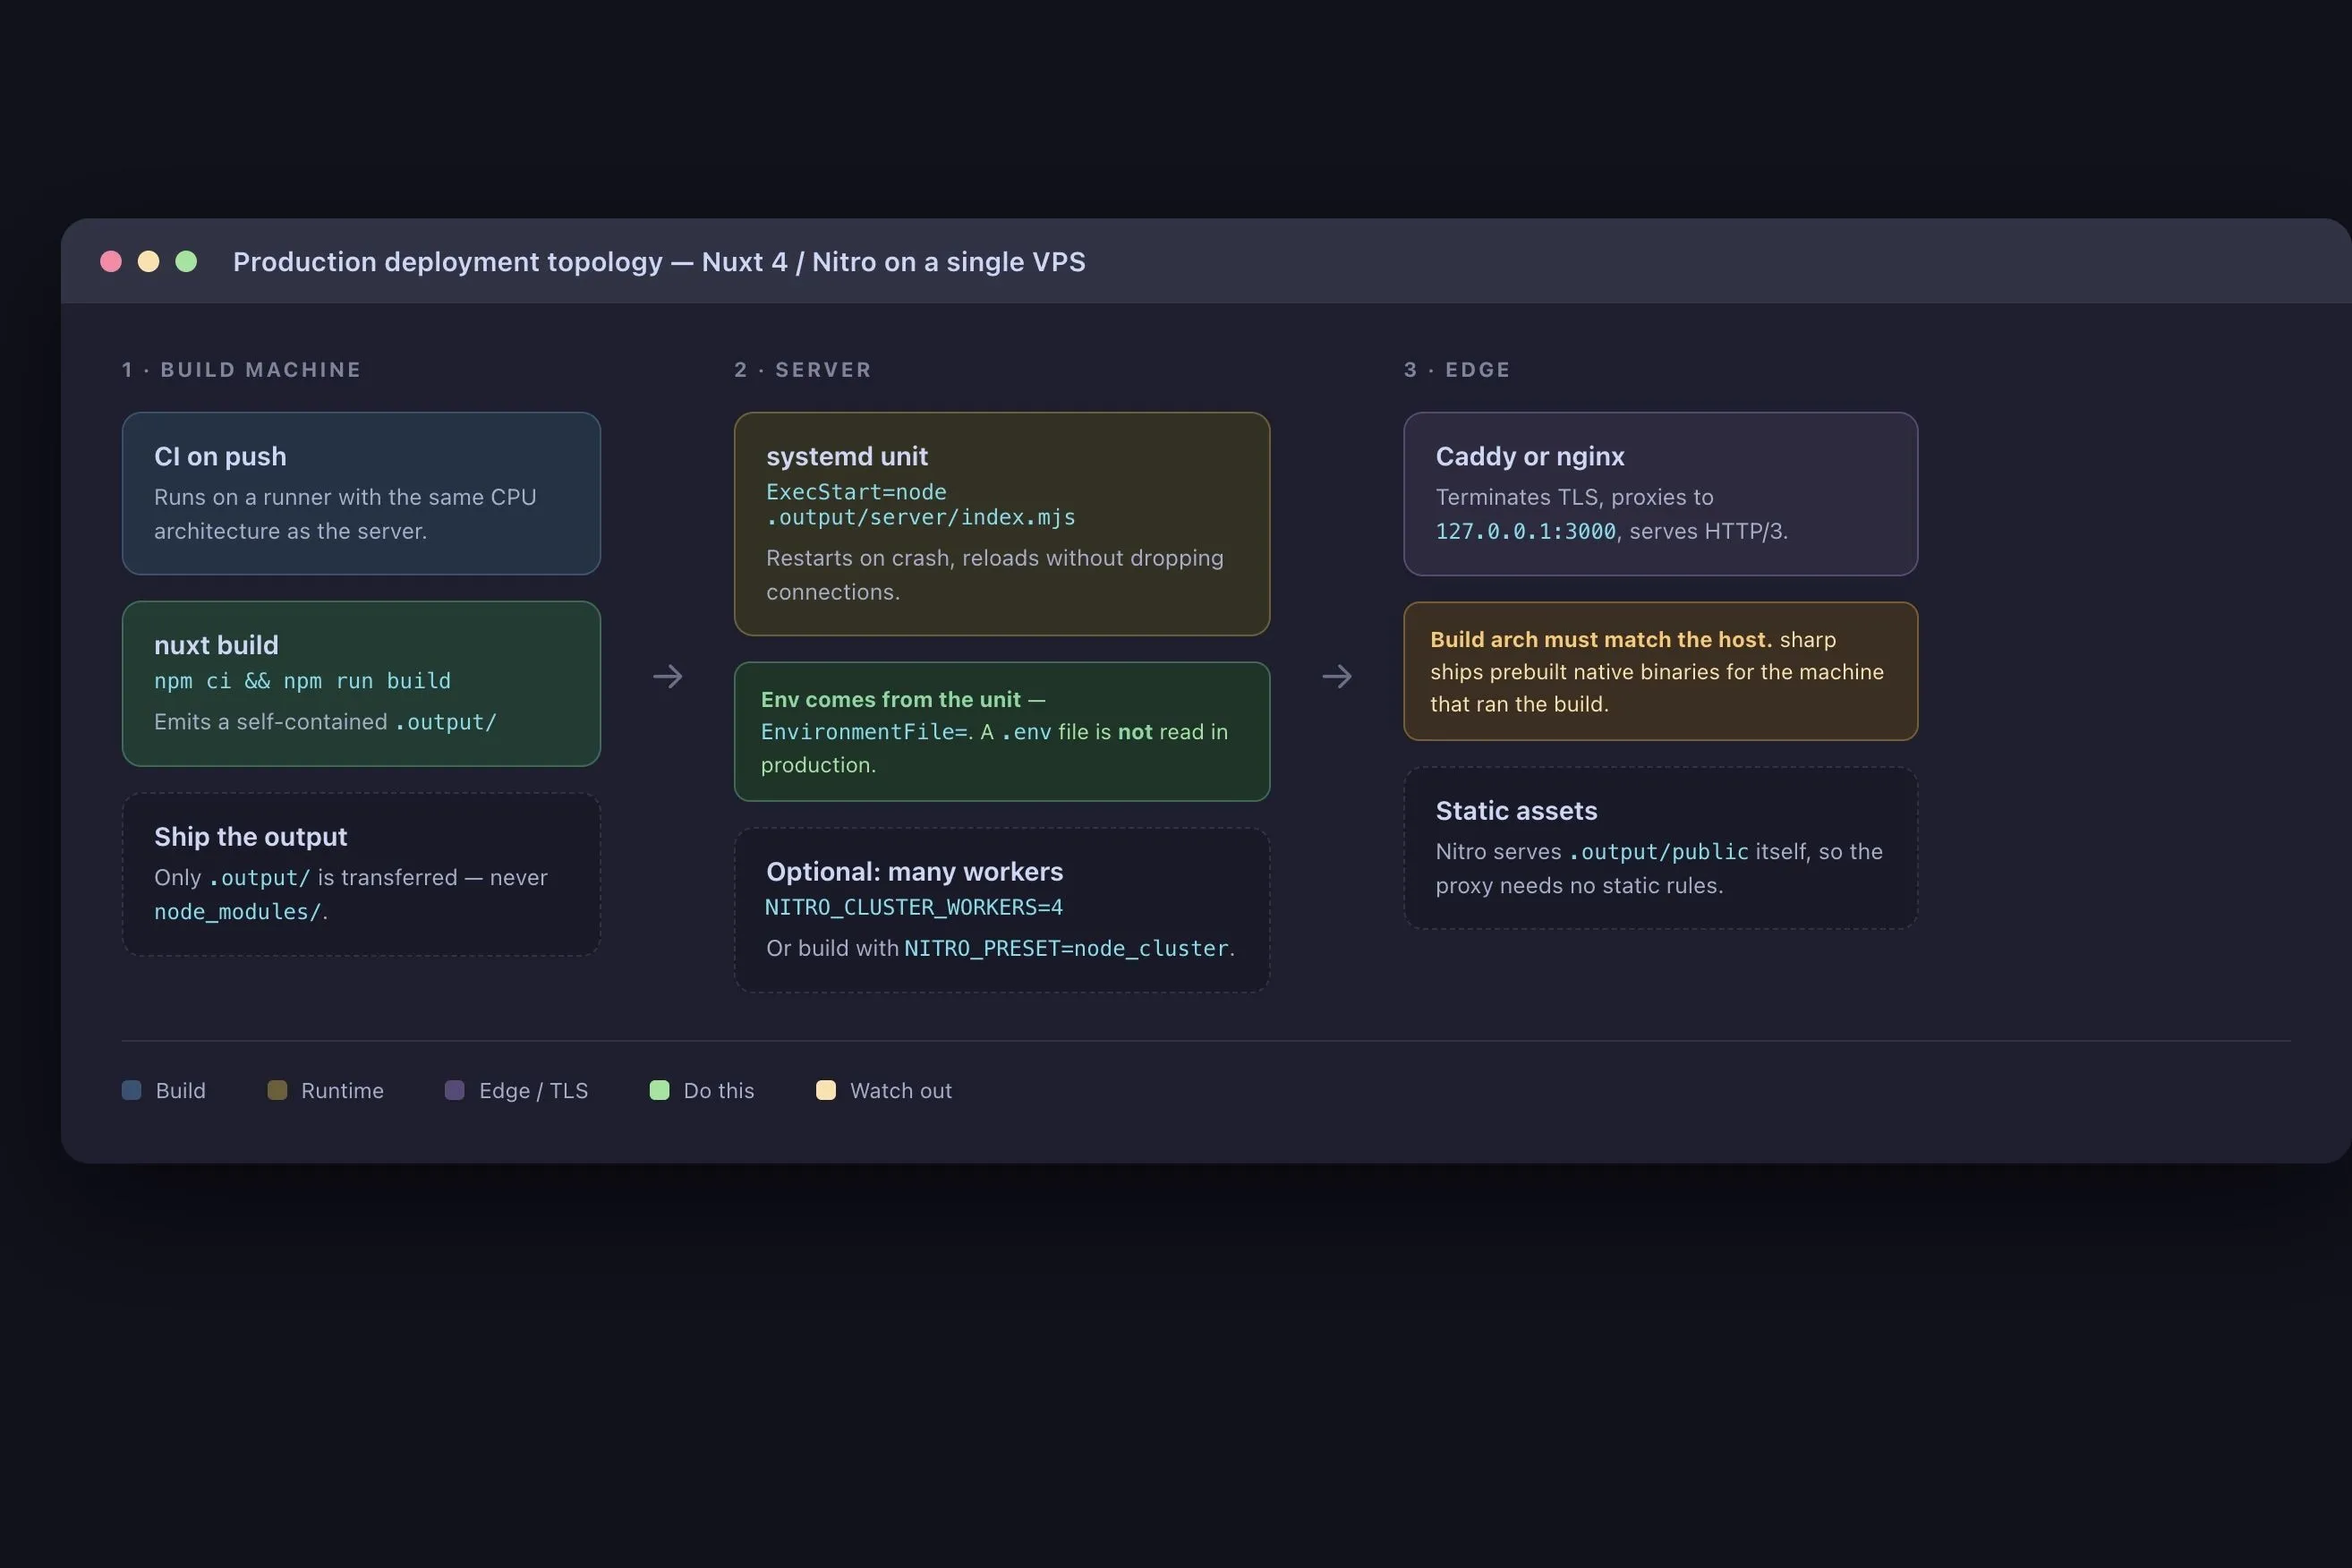Click the EnvironmentFile= code text
This screenshot has height=1568, width=2352.
pos(864,732)
